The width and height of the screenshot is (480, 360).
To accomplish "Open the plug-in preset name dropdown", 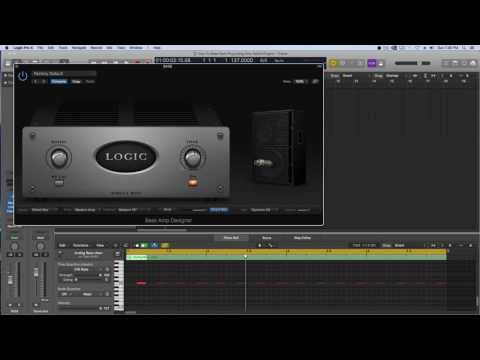I will pyautogui.click(x=64, y=73).
